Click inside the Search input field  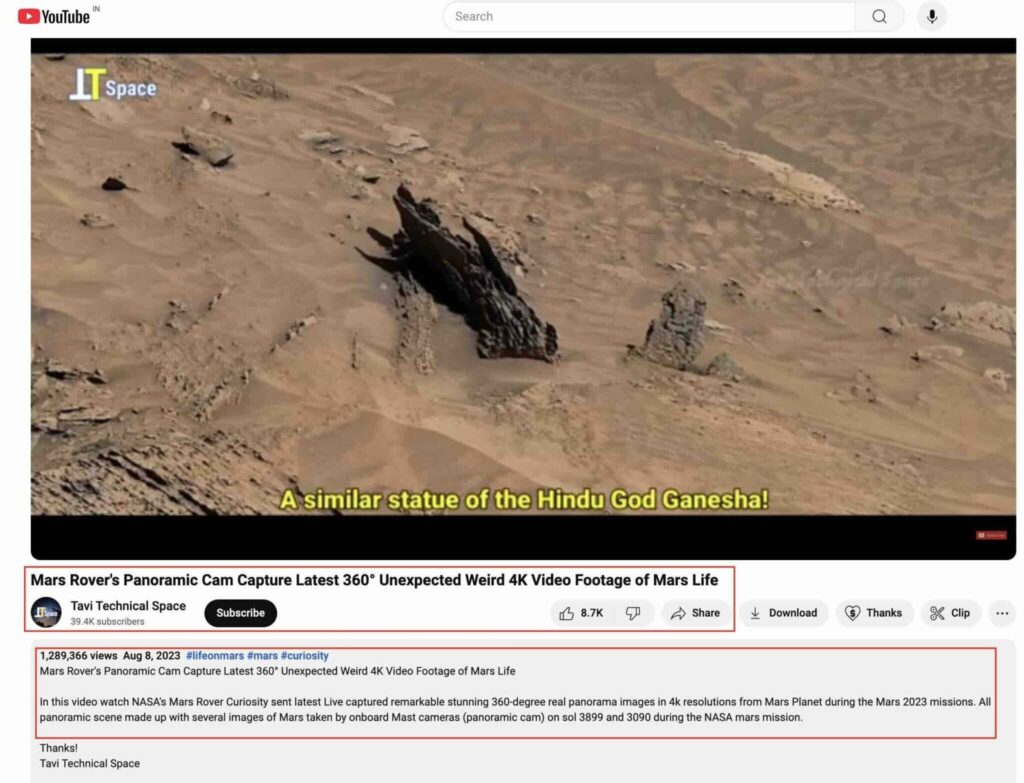tap(648, 16)
